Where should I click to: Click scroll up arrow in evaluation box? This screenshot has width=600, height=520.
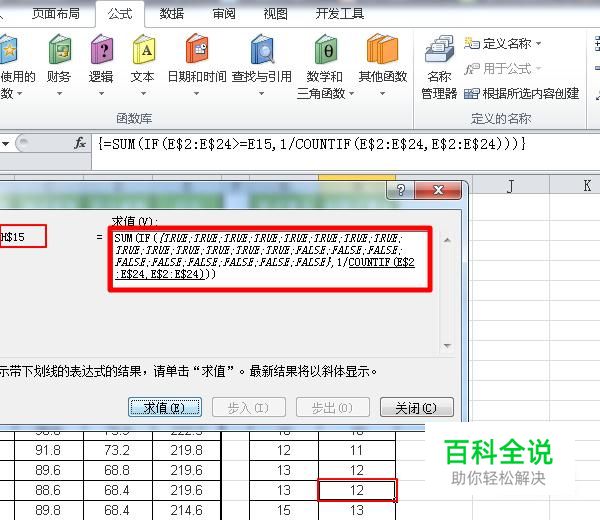pyautogui.click(x=447, y=240)
